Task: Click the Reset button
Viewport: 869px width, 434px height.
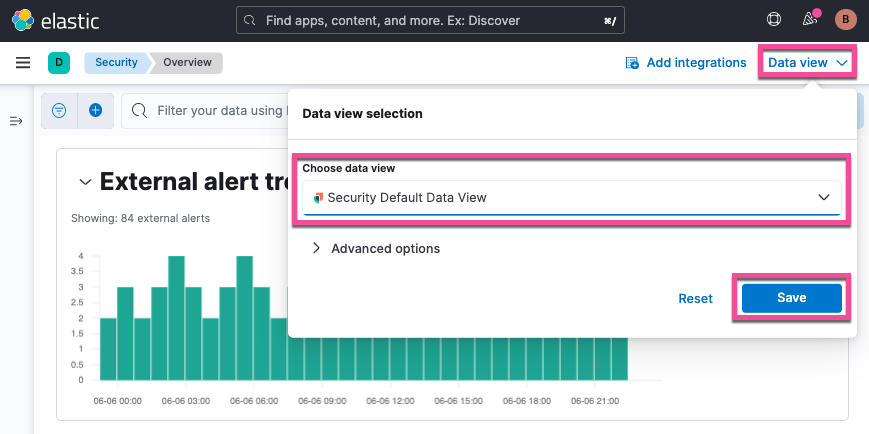Action: point(695,298)
